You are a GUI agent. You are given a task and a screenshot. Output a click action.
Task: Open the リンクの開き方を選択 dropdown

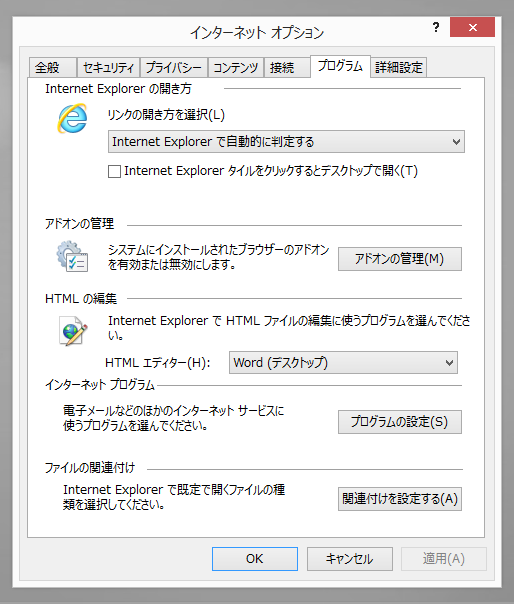pos(286,142)
